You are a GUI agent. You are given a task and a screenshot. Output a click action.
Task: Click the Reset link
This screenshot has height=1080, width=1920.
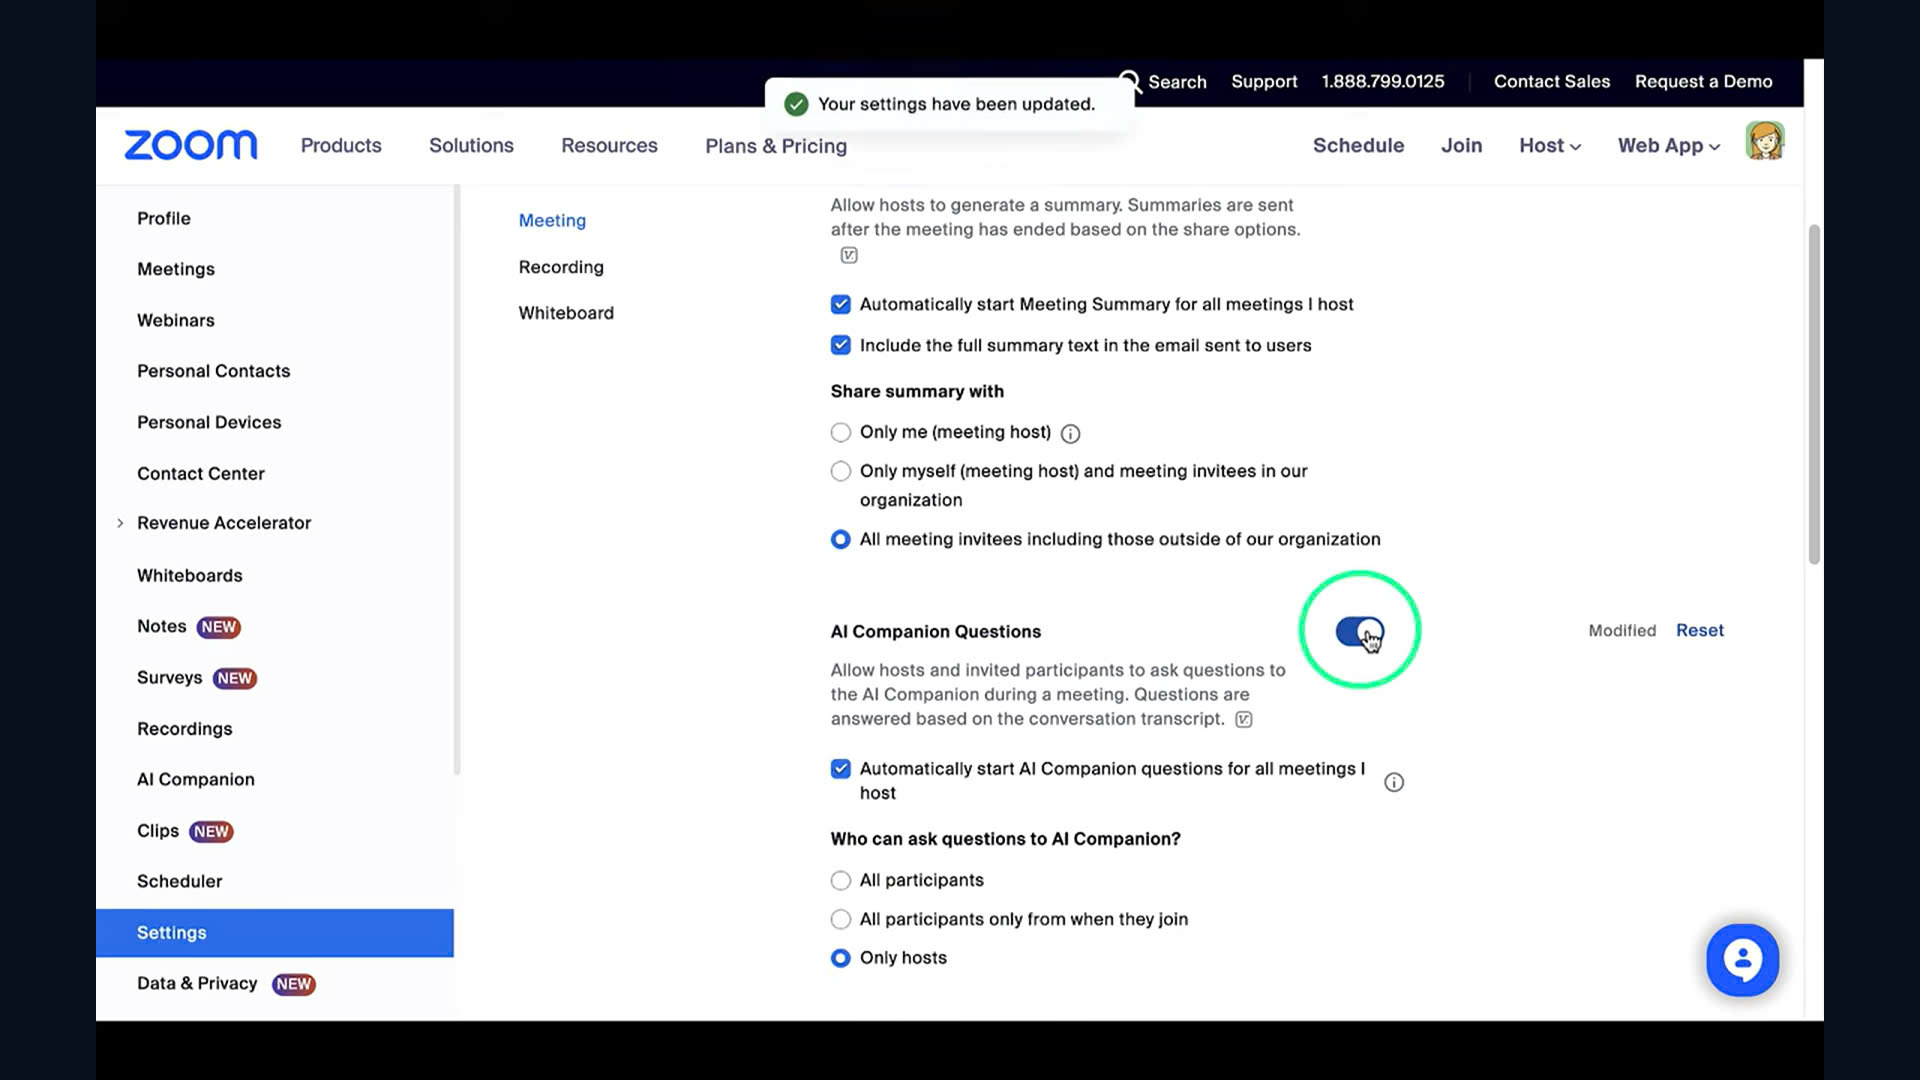tap(1699, 630)
